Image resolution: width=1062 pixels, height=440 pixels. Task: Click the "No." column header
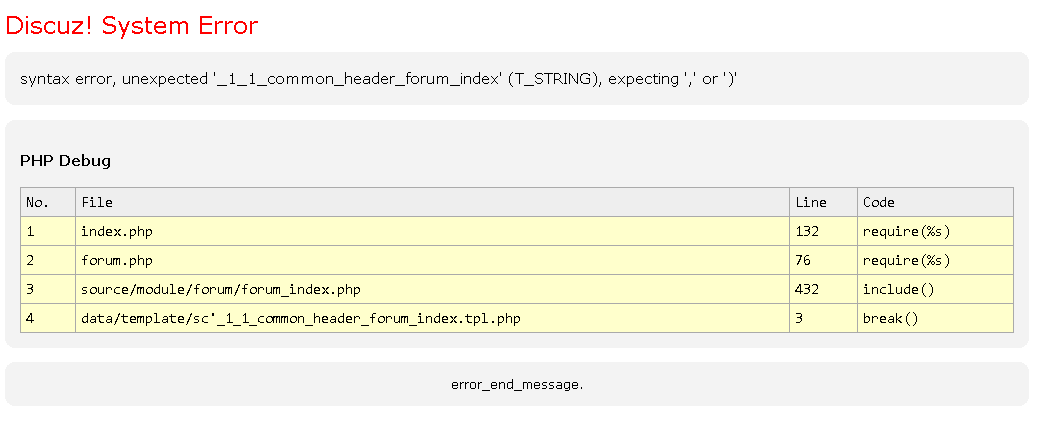click(x=38, y=202)
